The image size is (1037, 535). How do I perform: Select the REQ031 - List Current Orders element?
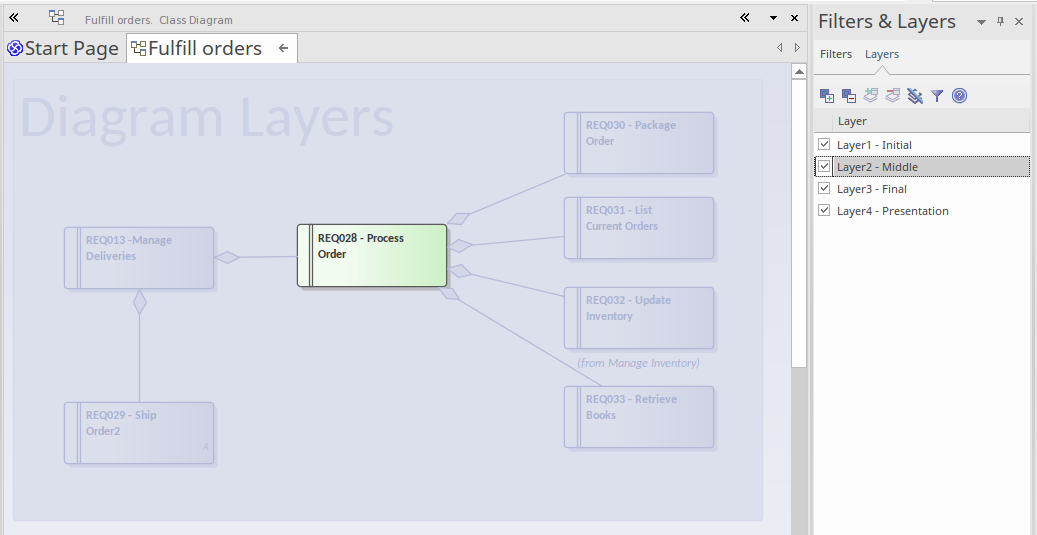(639, 227)
